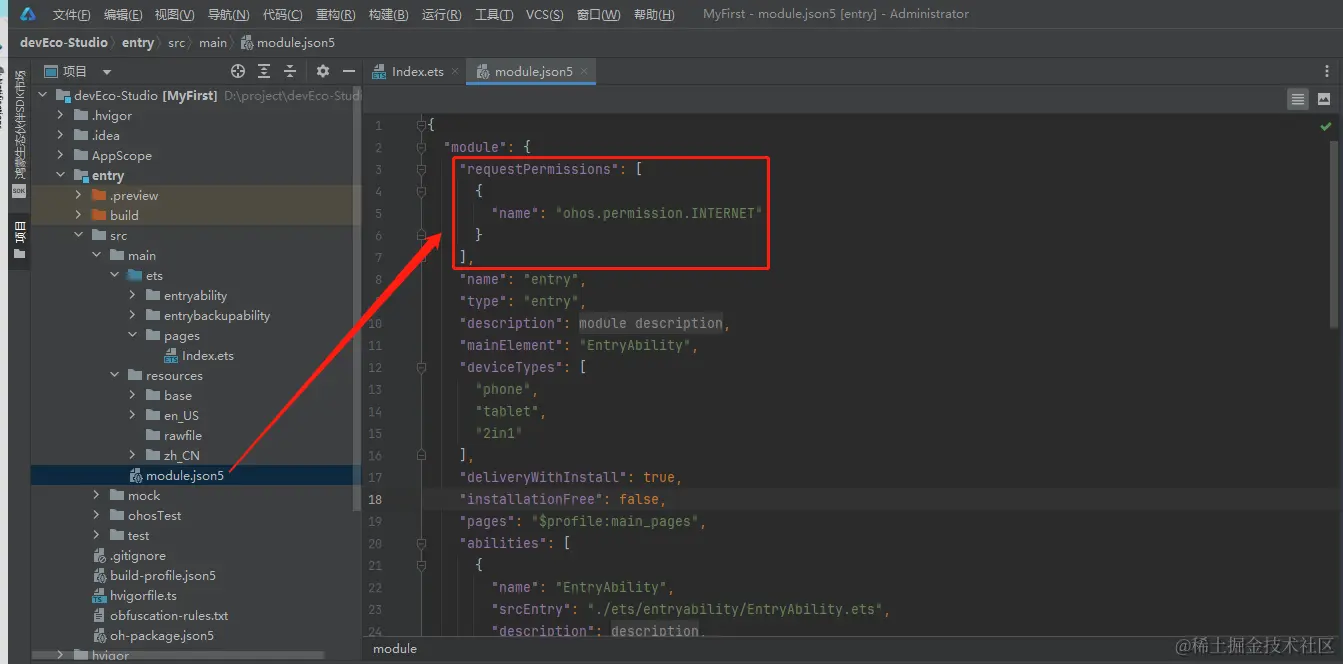Collapse the devEco-Studio root node

(43, 95)
